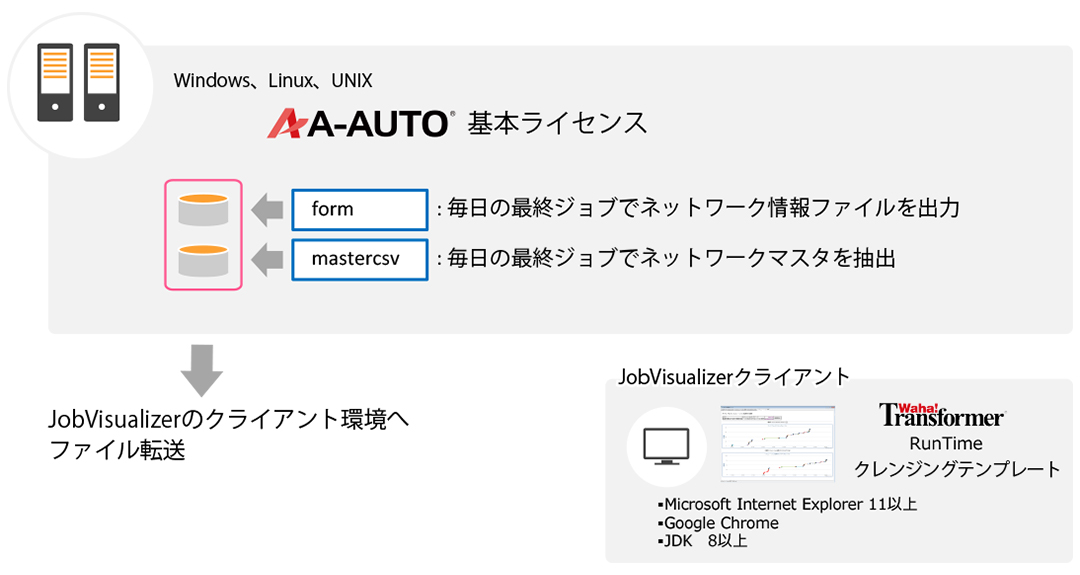Click the RunTime label

pyautogui.click(x=946, y=443)
